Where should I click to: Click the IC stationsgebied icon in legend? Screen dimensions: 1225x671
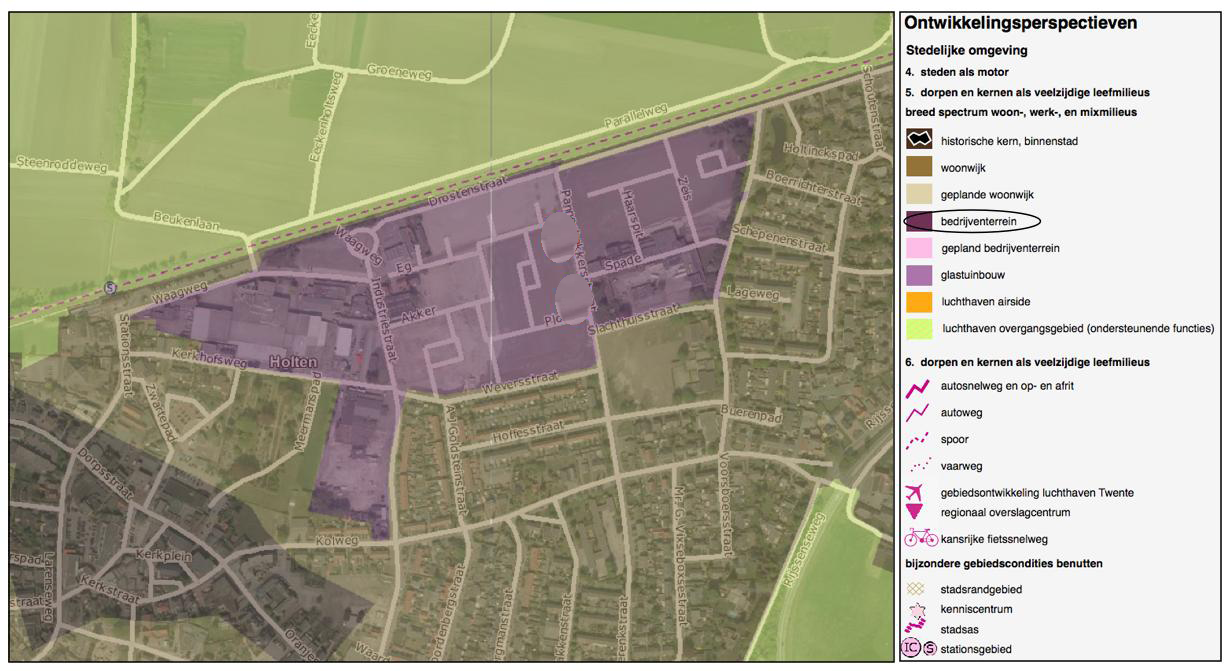tap(912, 648)
